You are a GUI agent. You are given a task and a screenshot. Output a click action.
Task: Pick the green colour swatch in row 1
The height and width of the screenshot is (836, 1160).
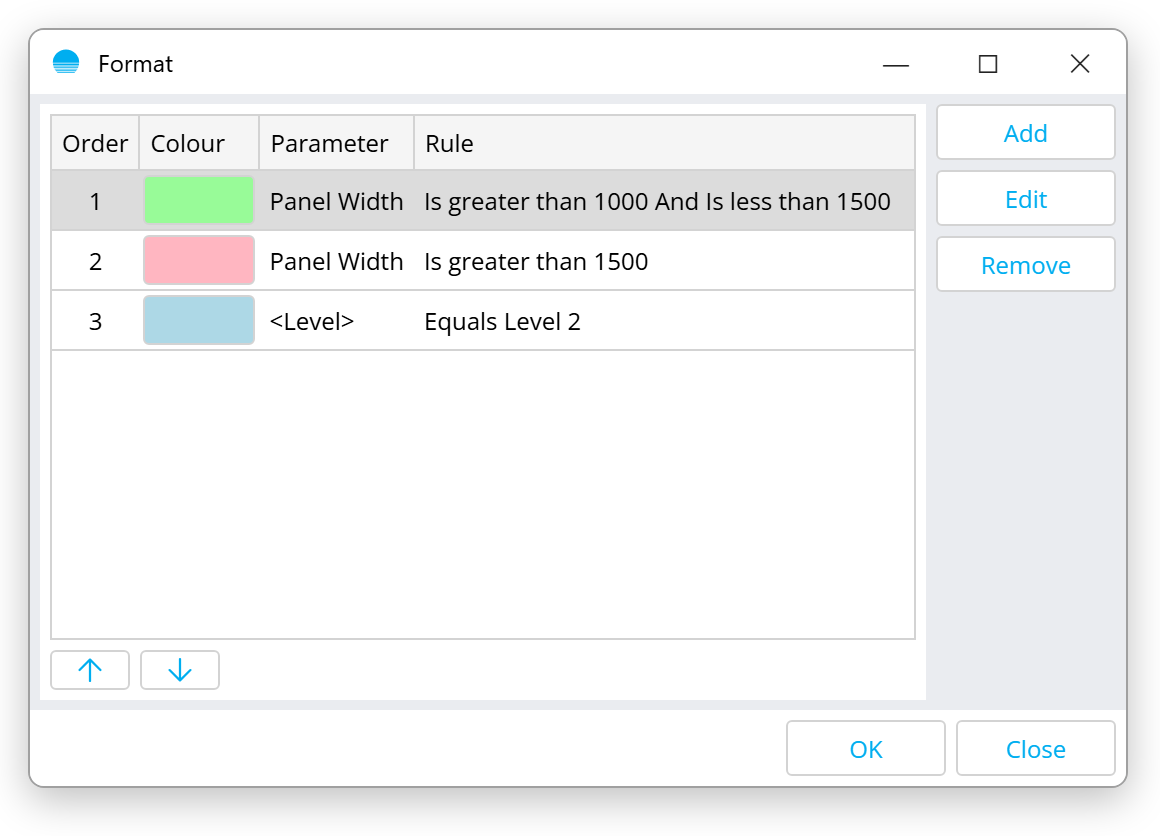pyautogui.click(x=199, y=200)
